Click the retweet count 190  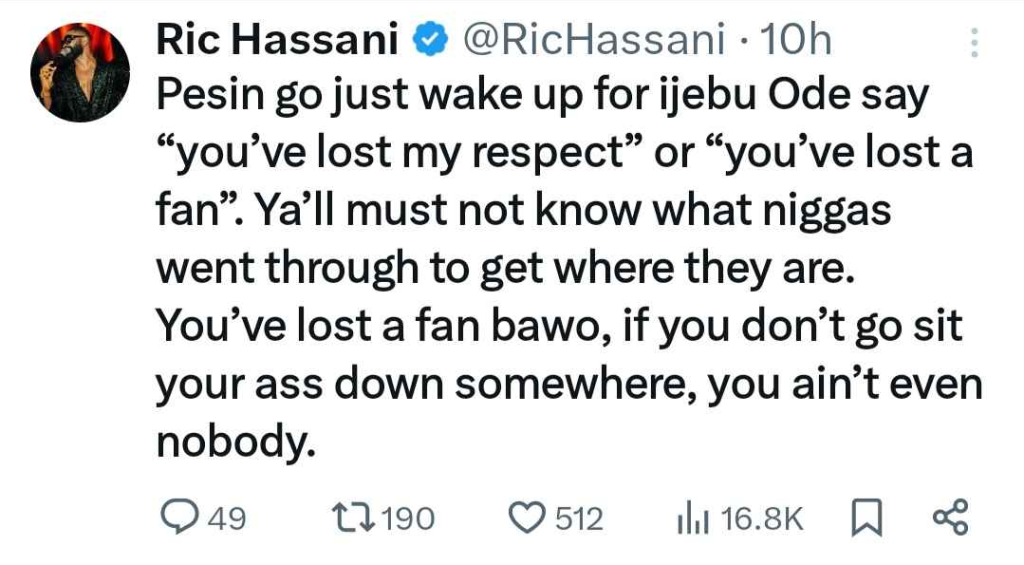[409, 518]
